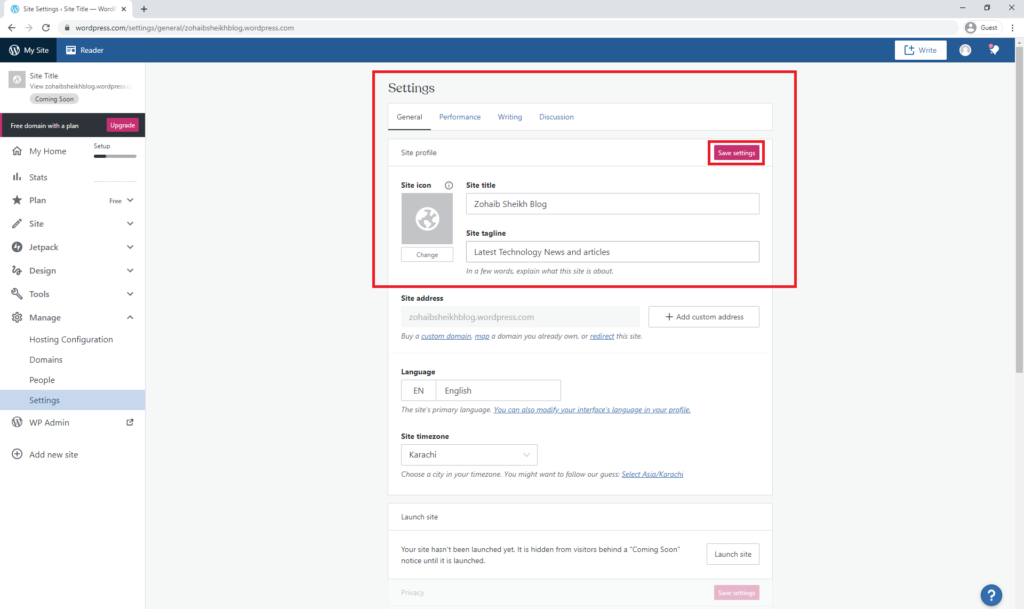
Task: Open the help question mark button
Action: pos(991,595)
